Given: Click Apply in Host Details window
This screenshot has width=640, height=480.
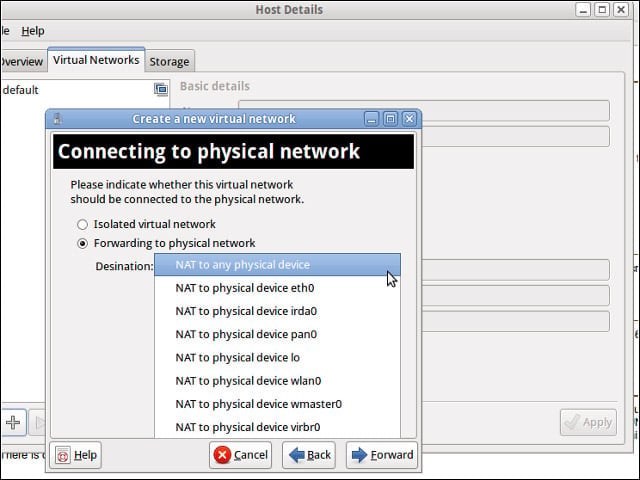Looking at the screenshot, I should [588, 422].
